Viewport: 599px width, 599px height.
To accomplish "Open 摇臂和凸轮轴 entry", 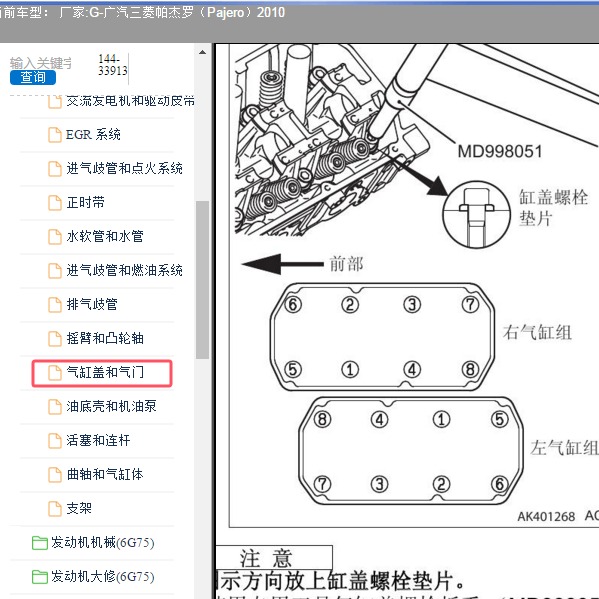I will click(x=105, y=338).
